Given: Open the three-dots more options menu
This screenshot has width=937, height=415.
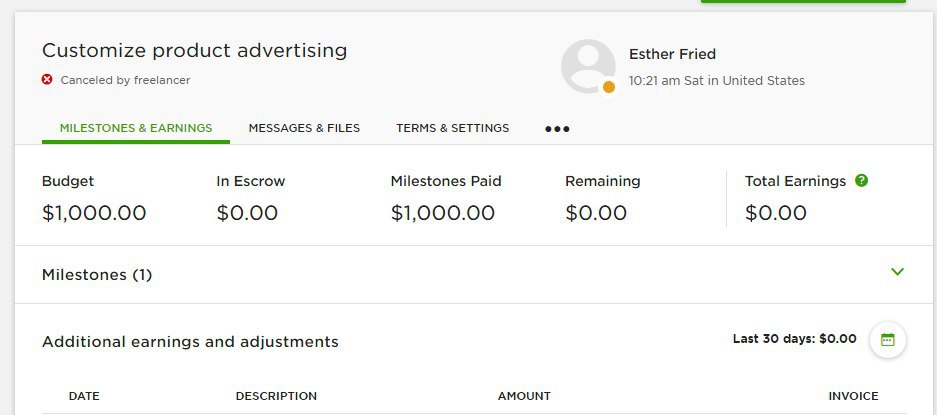Looking at the screenshot, I should [x=557, y=129].
